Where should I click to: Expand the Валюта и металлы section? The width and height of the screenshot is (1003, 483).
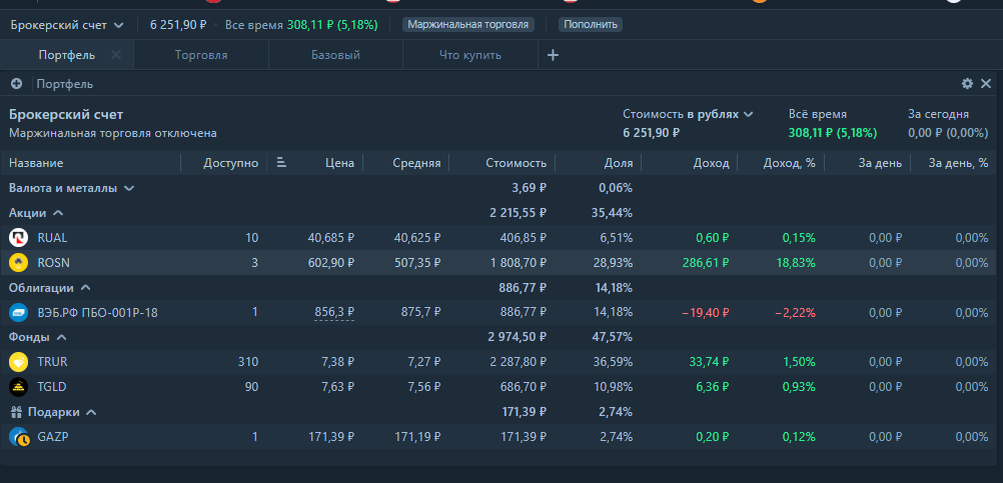tap(72, 188)
